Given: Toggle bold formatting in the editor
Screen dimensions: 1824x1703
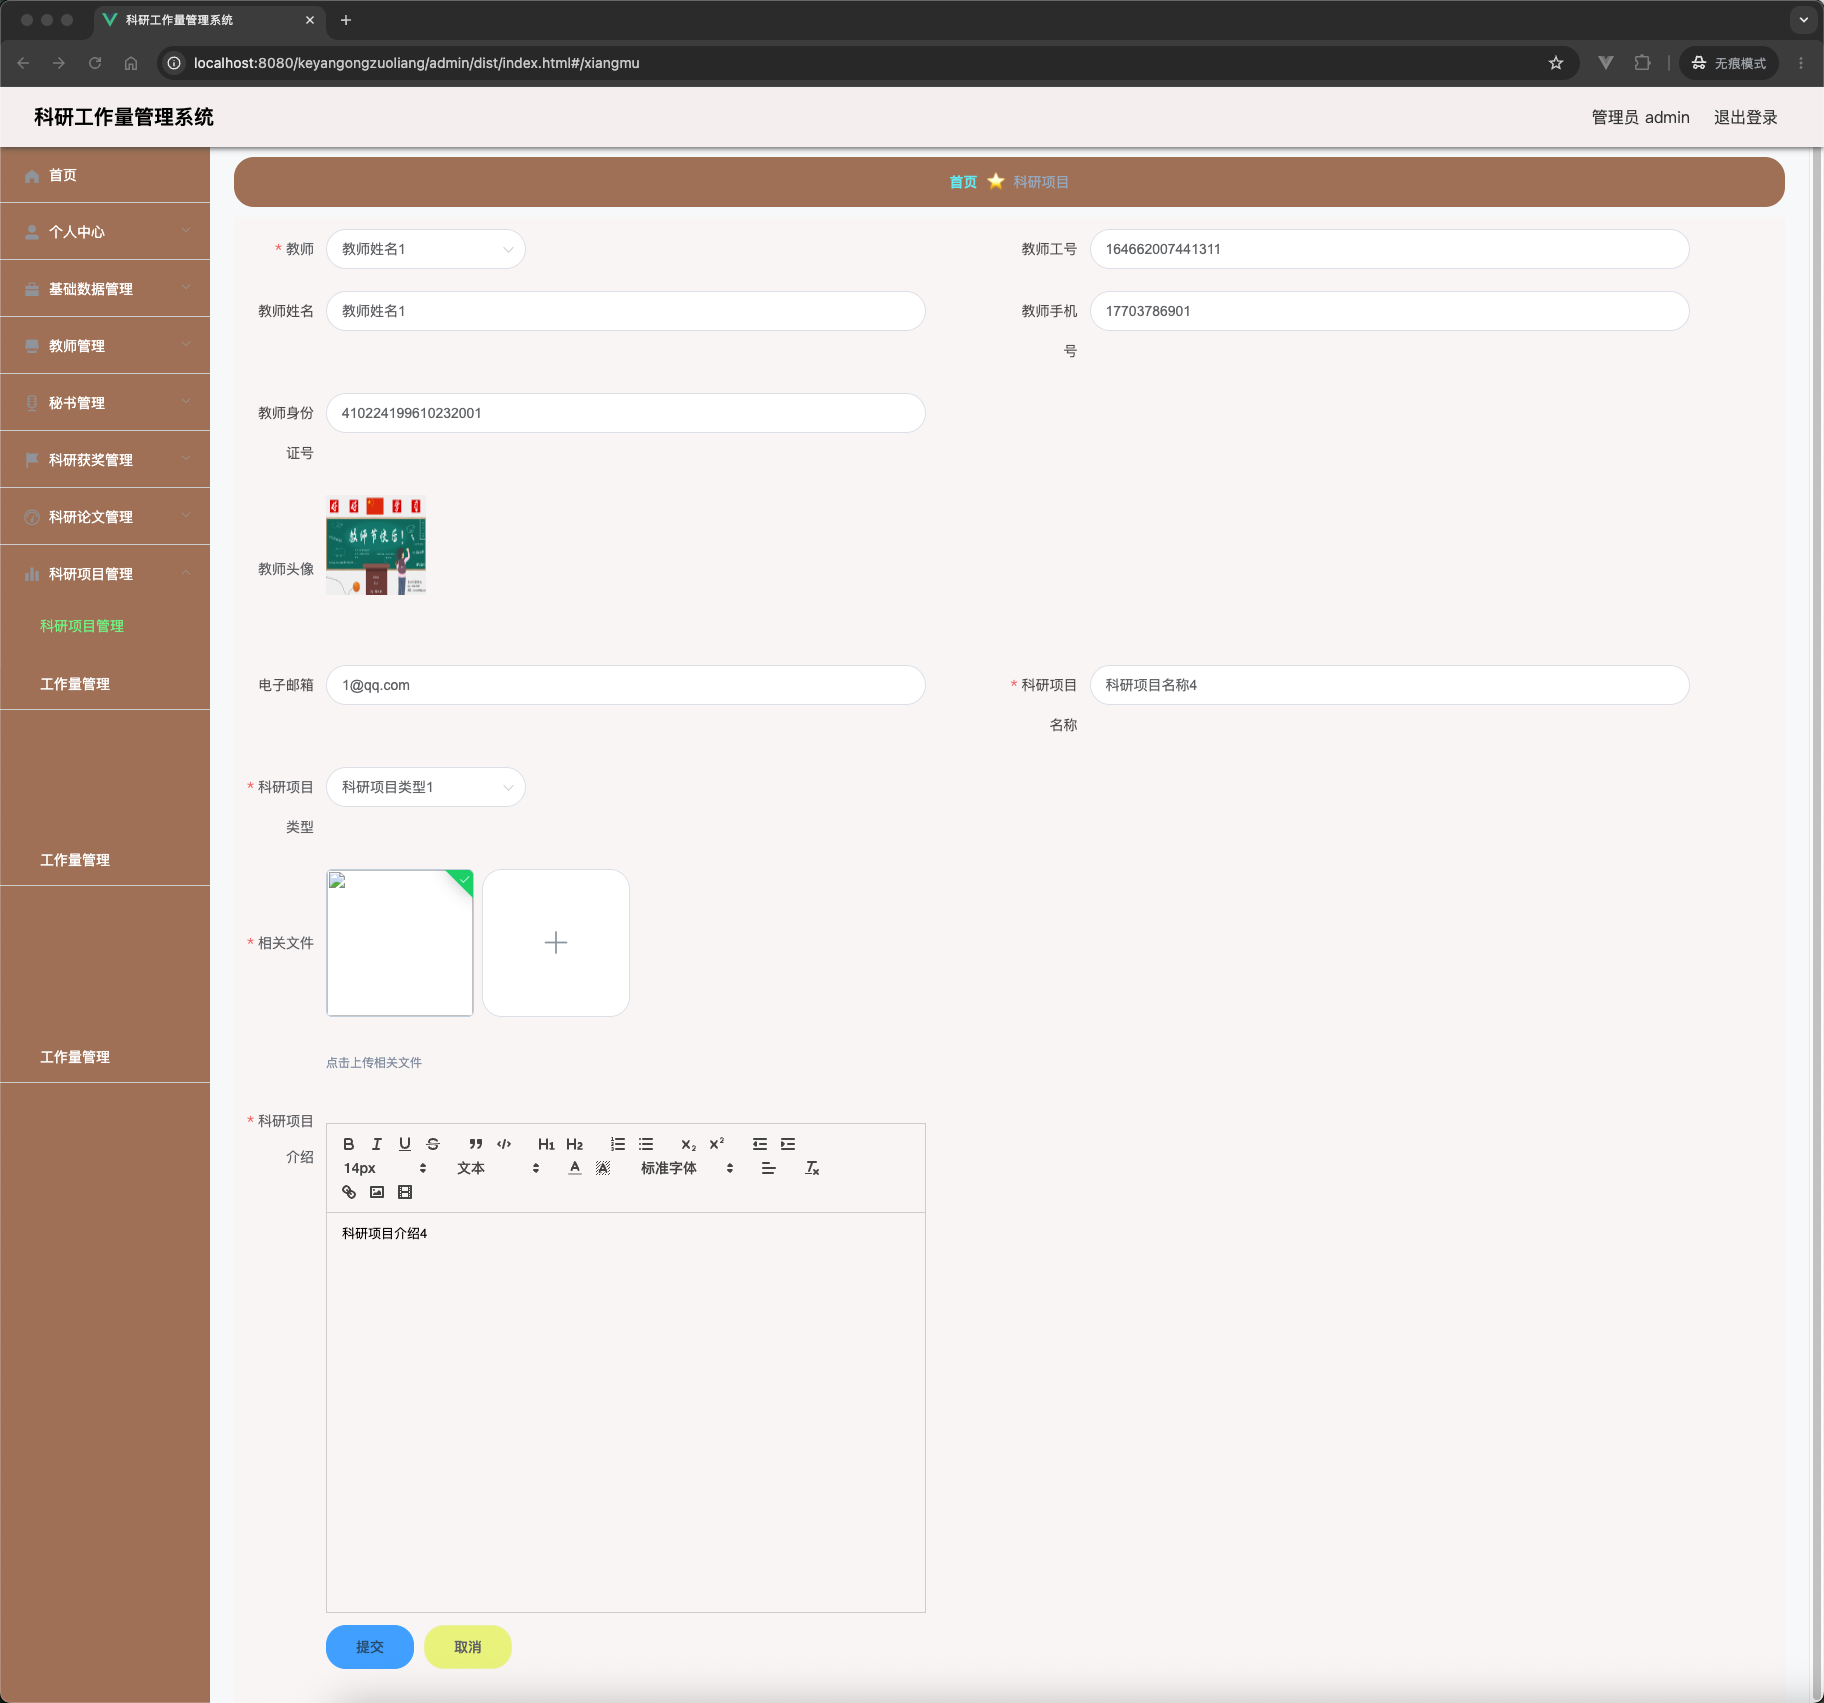Looking at the screenshot, I should [349, 1144].
